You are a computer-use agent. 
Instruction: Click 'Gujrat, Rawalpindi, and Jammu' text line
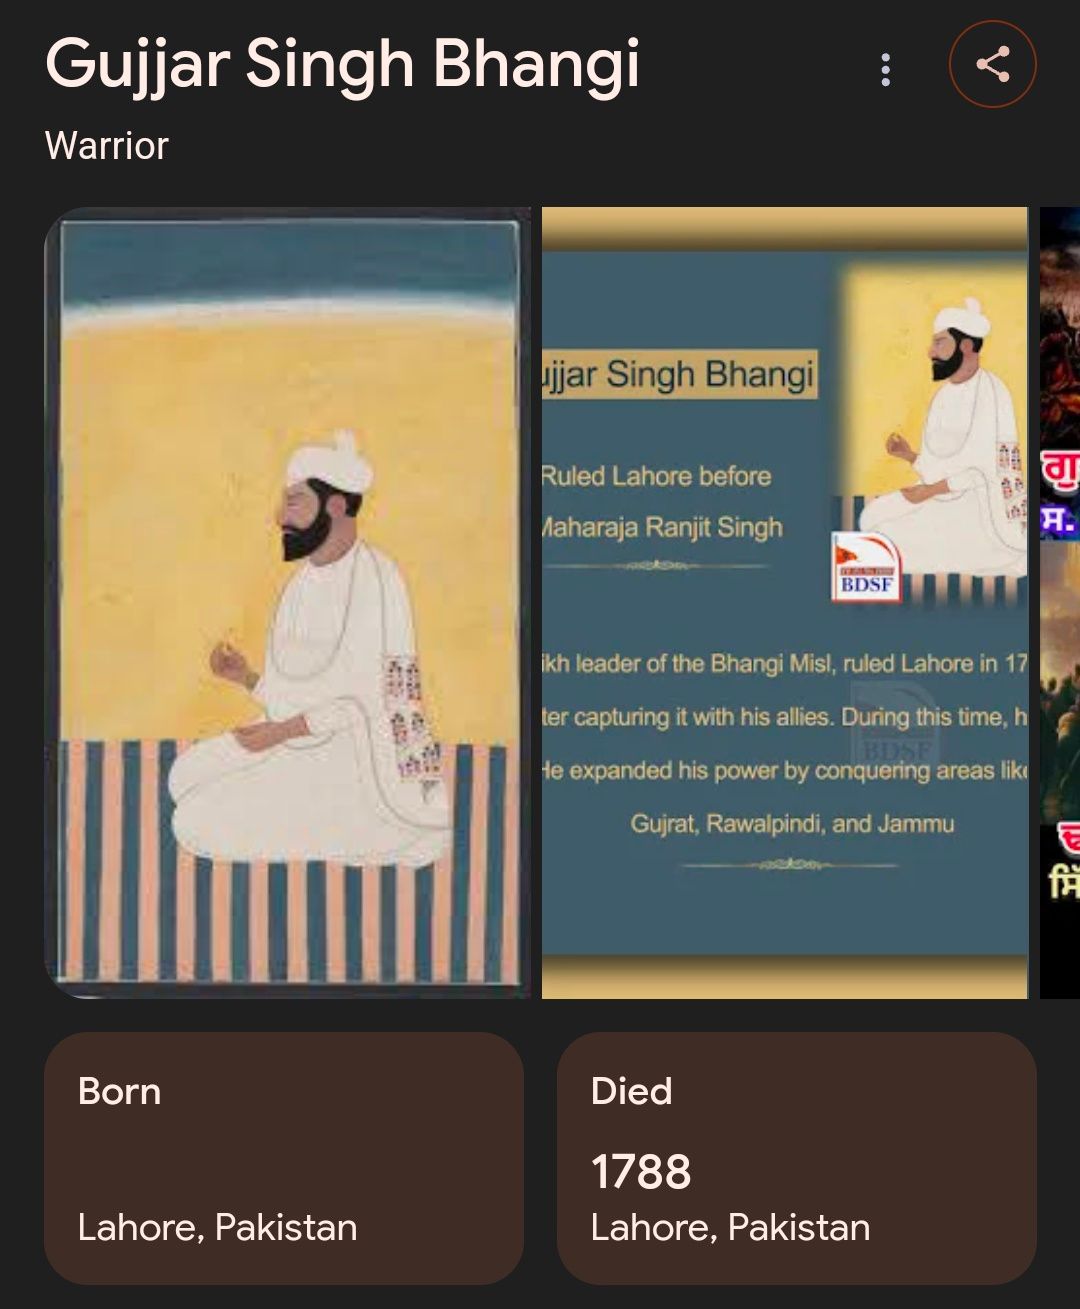pyautogui.click(x=792, y=824)
